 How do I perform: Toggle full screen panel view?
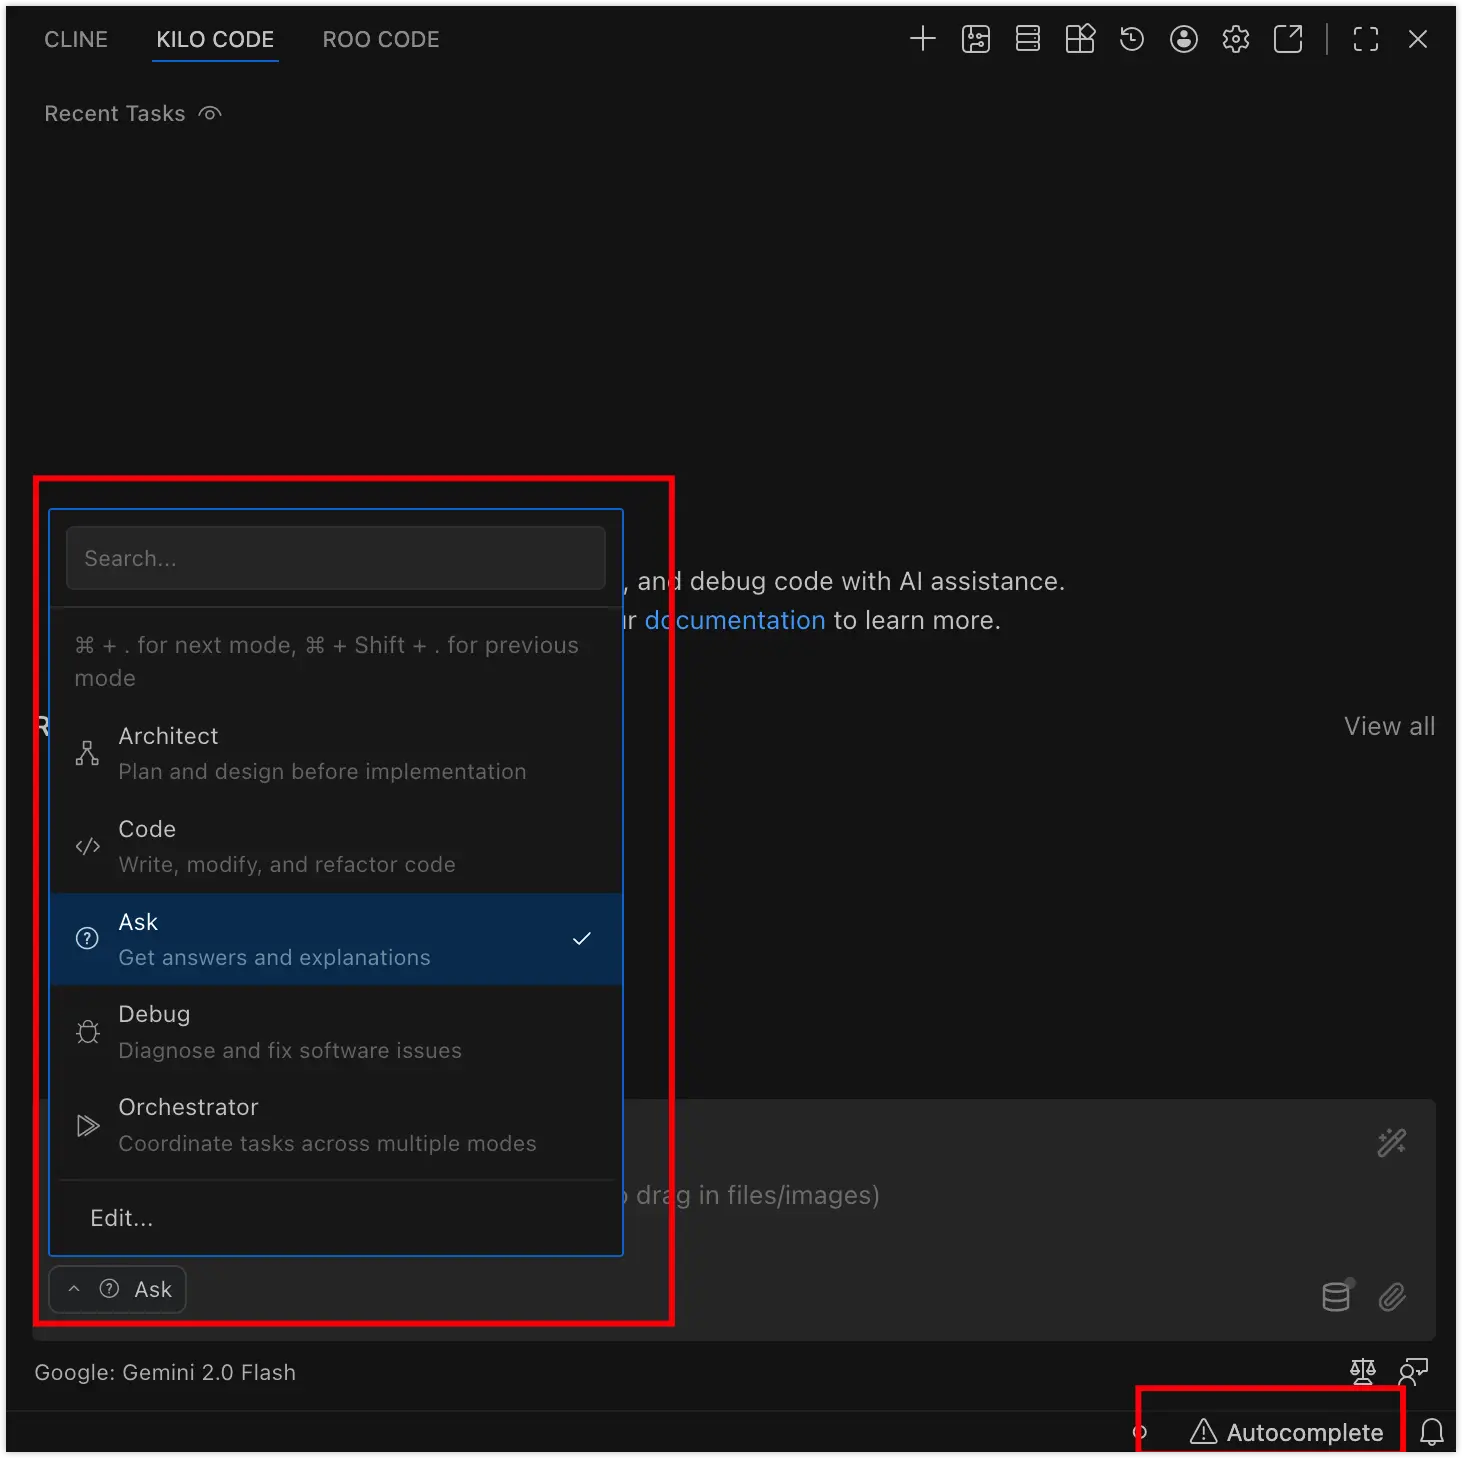click(x=1365, y=39)
